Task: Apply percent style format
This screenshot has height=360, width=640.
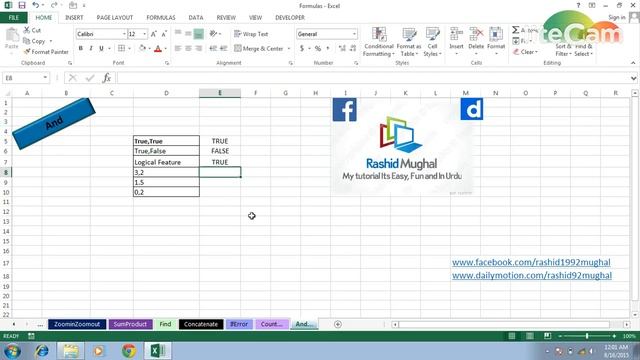Action: (x=318, y=48)
